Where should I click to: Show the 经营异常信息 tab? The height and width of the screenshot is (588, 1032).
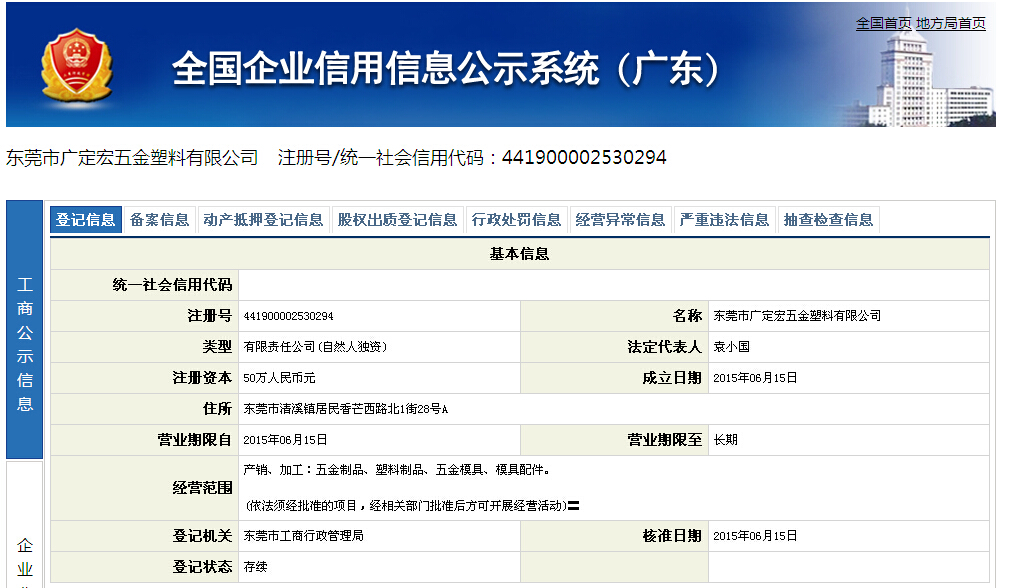coord(621,220)
